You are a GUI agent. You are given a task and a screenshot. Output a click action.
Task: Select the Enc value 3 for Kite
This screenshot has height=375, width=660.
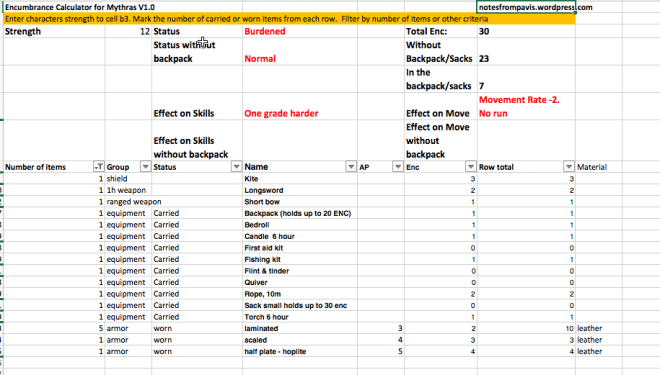(441, 179)
